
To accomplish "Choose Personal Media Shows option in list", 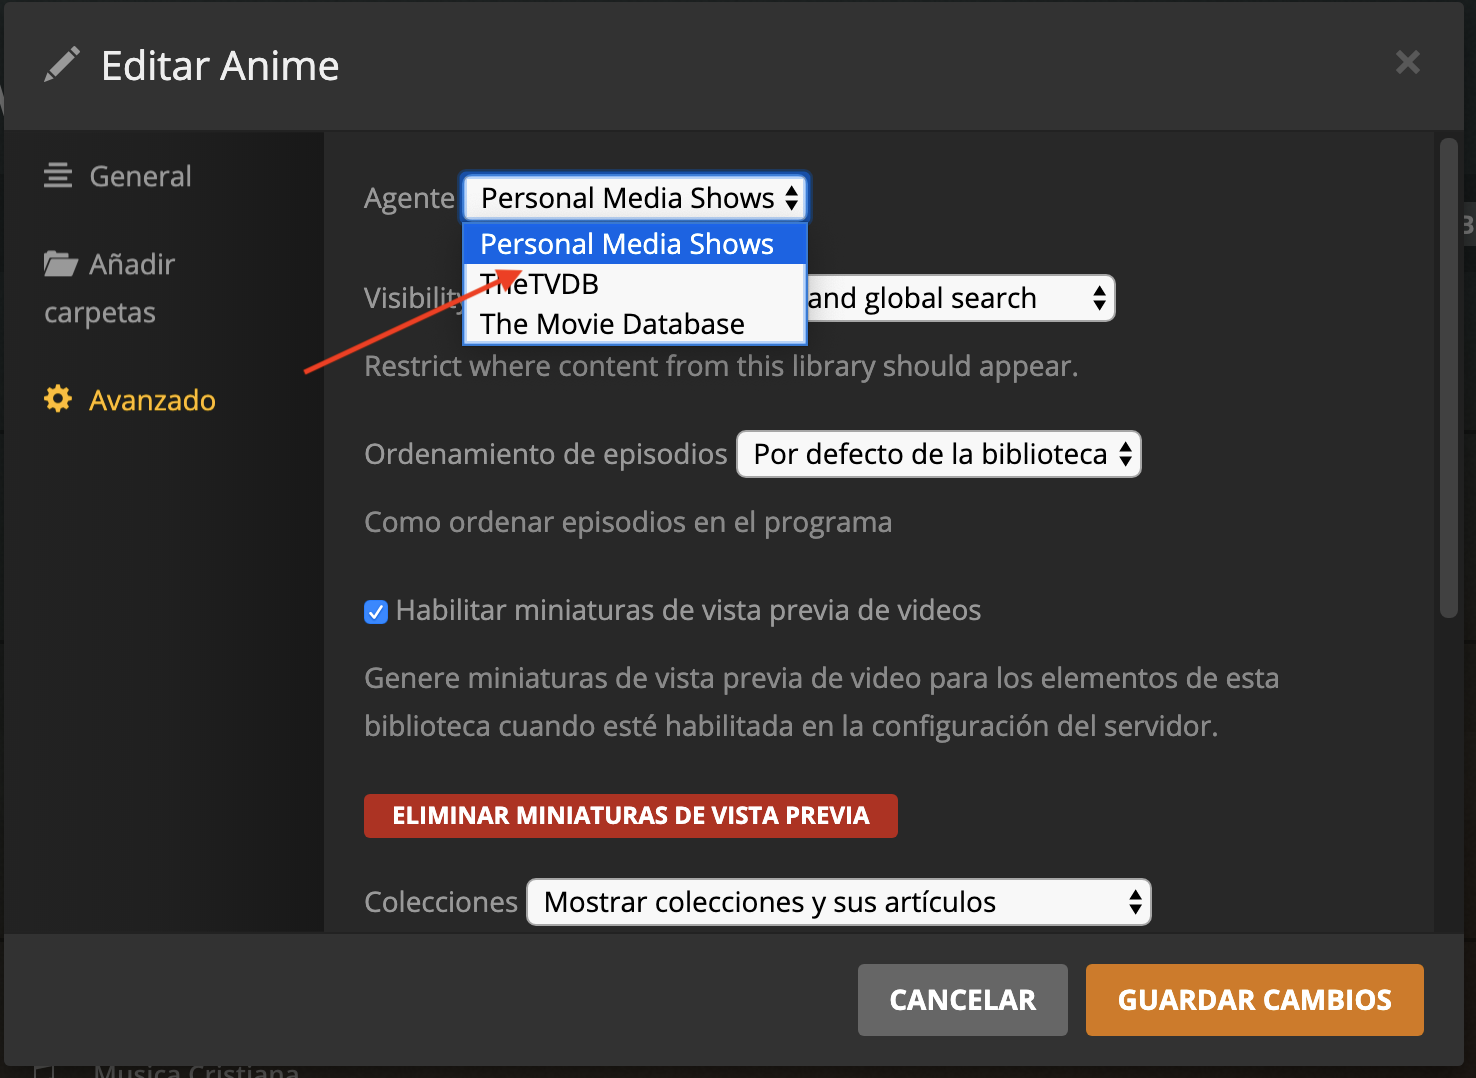I will [x=635, y=244].
